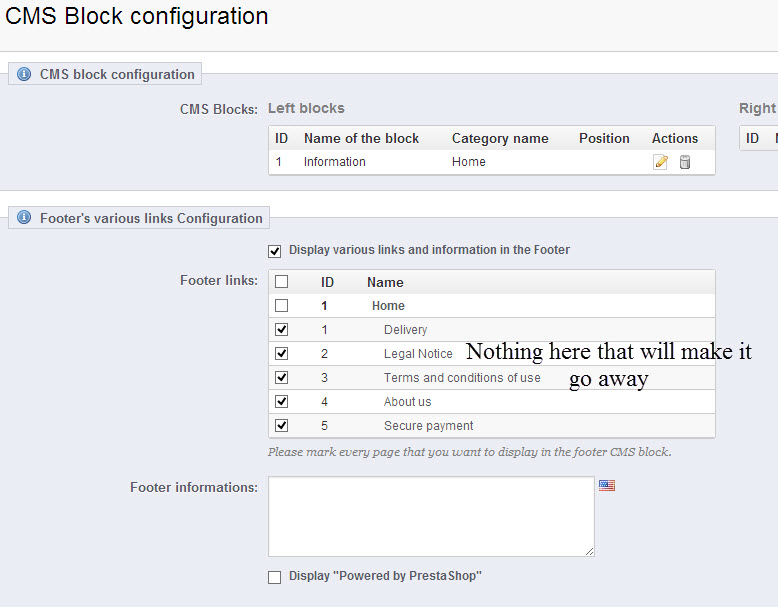Click the Position column header
The height and width of the screenshot is (607, 778).
coord(604,138)
